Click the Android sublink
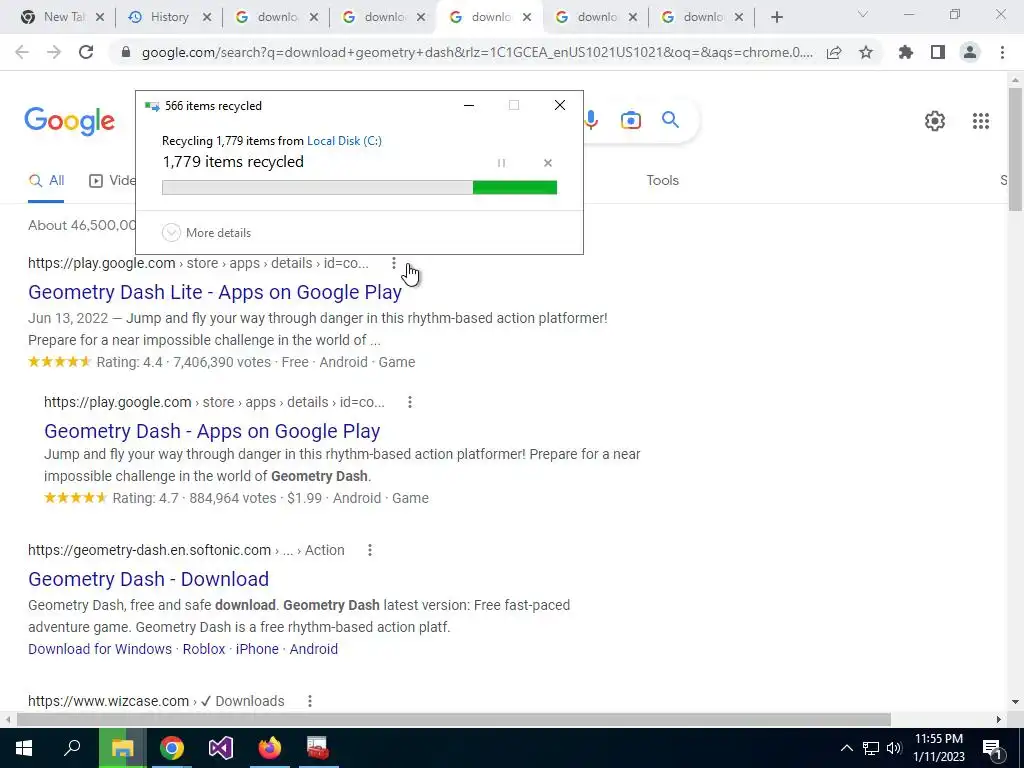Screen dimensions: 1024x768 [313, 649]
